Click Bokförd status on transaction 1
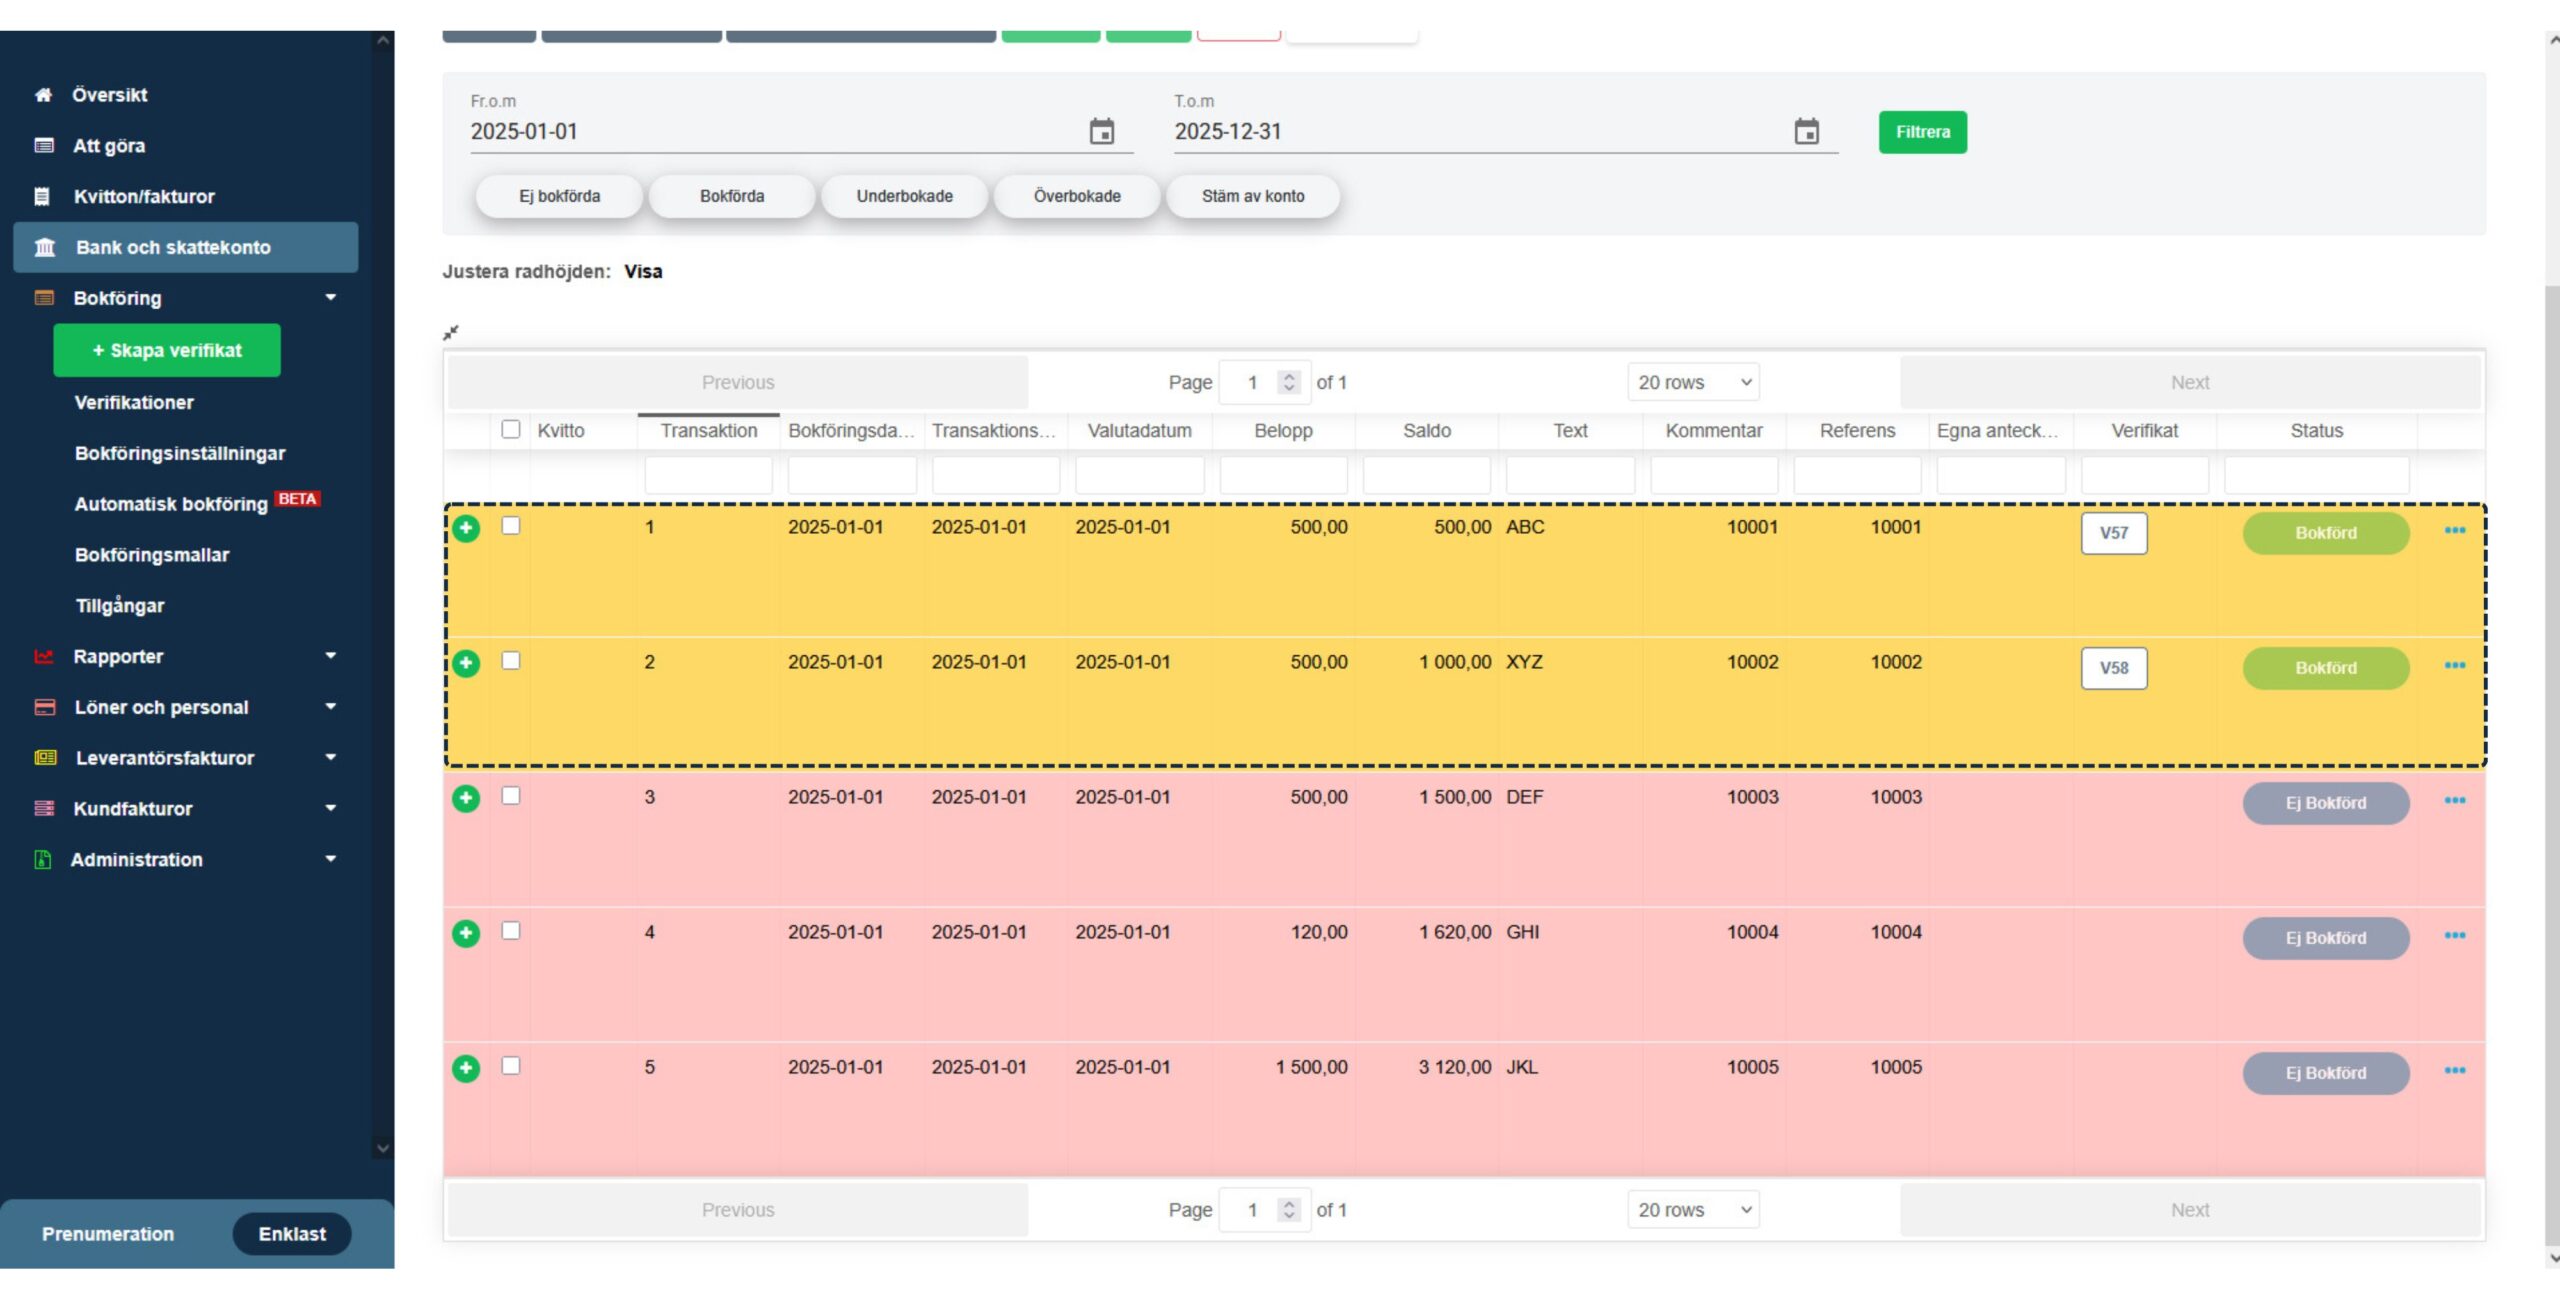 click(2326, 533)
